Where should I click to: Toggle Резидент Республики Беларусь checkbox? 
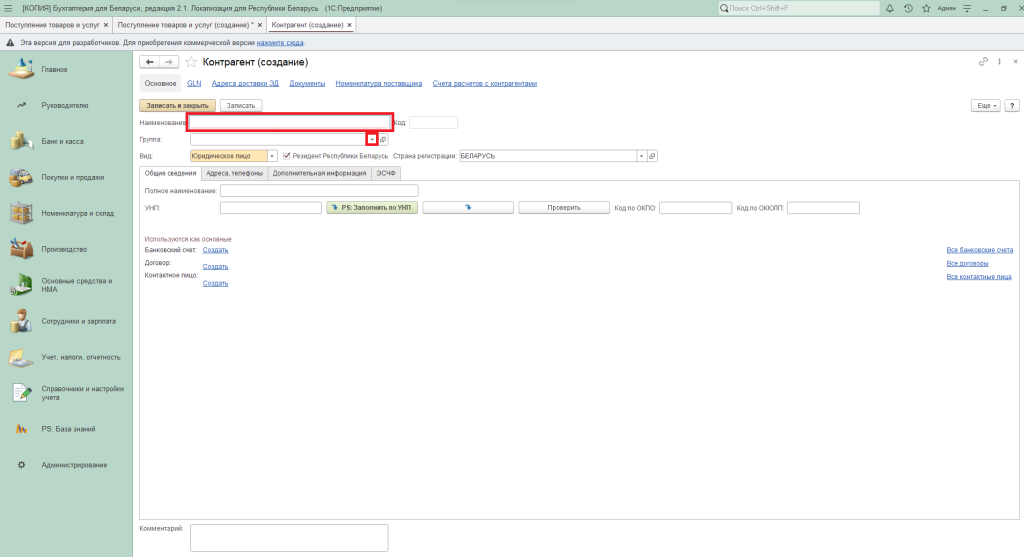point(287,156)
